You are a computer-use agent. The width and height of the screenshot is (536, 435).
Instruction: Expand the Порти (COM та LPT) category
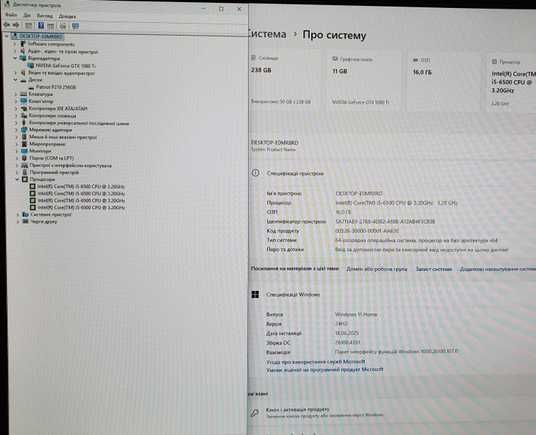pyautogui.click(x=17, y=158)
